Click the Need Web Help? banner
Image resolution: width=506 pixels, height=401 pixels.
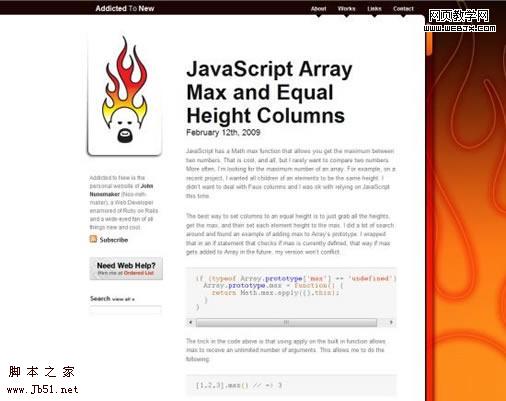[126, 268]
